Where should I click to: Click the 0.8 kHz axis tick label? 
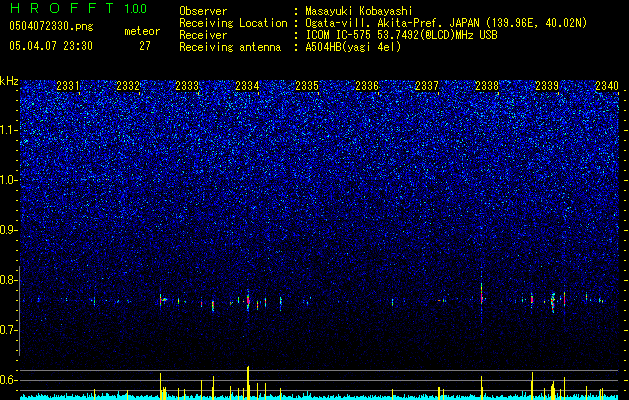click(9, 280)
